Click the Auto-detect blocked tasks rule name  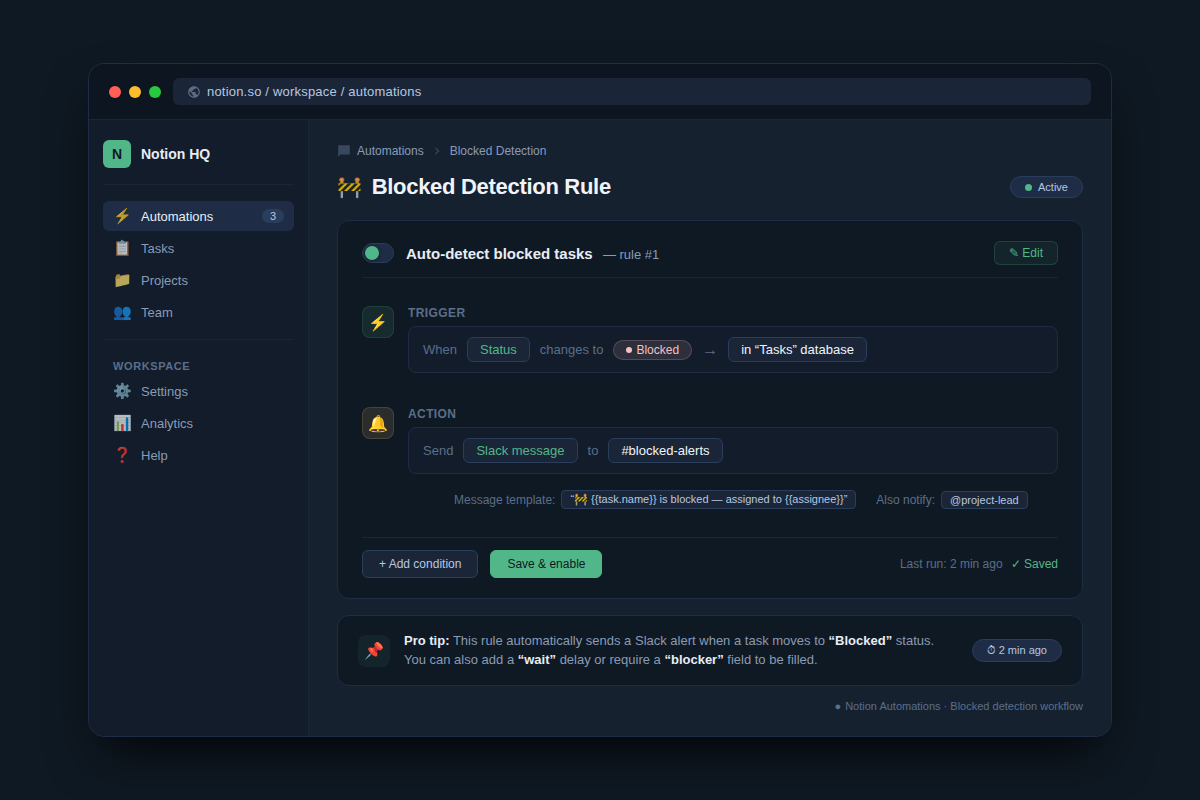pyautogui.click(x=499, y=254)
